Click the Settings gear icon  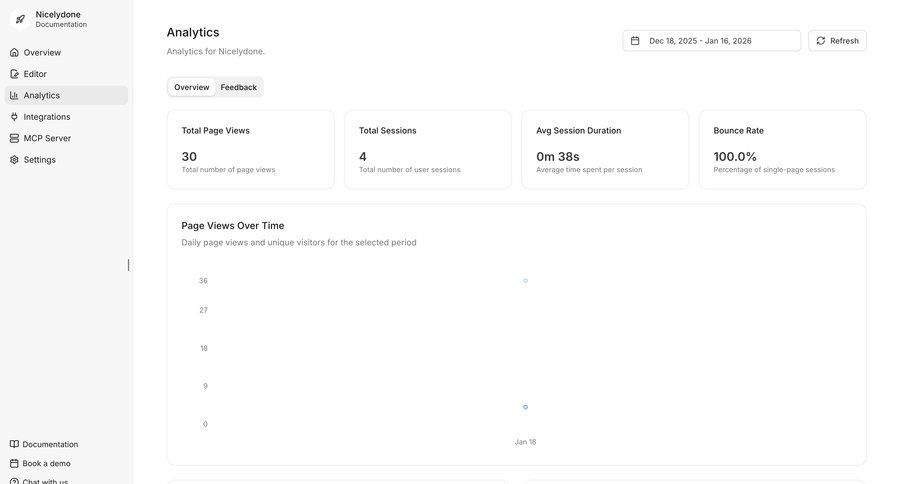click(14, 160)
